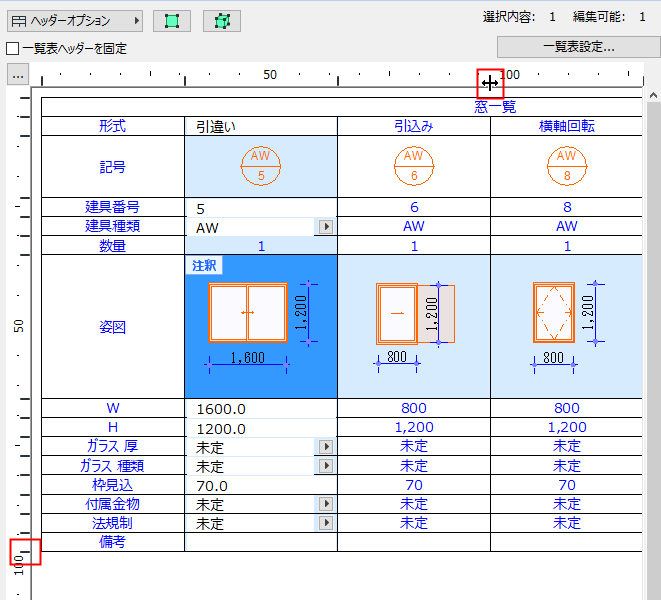Click the 引違い format cell

pos(261,126)
